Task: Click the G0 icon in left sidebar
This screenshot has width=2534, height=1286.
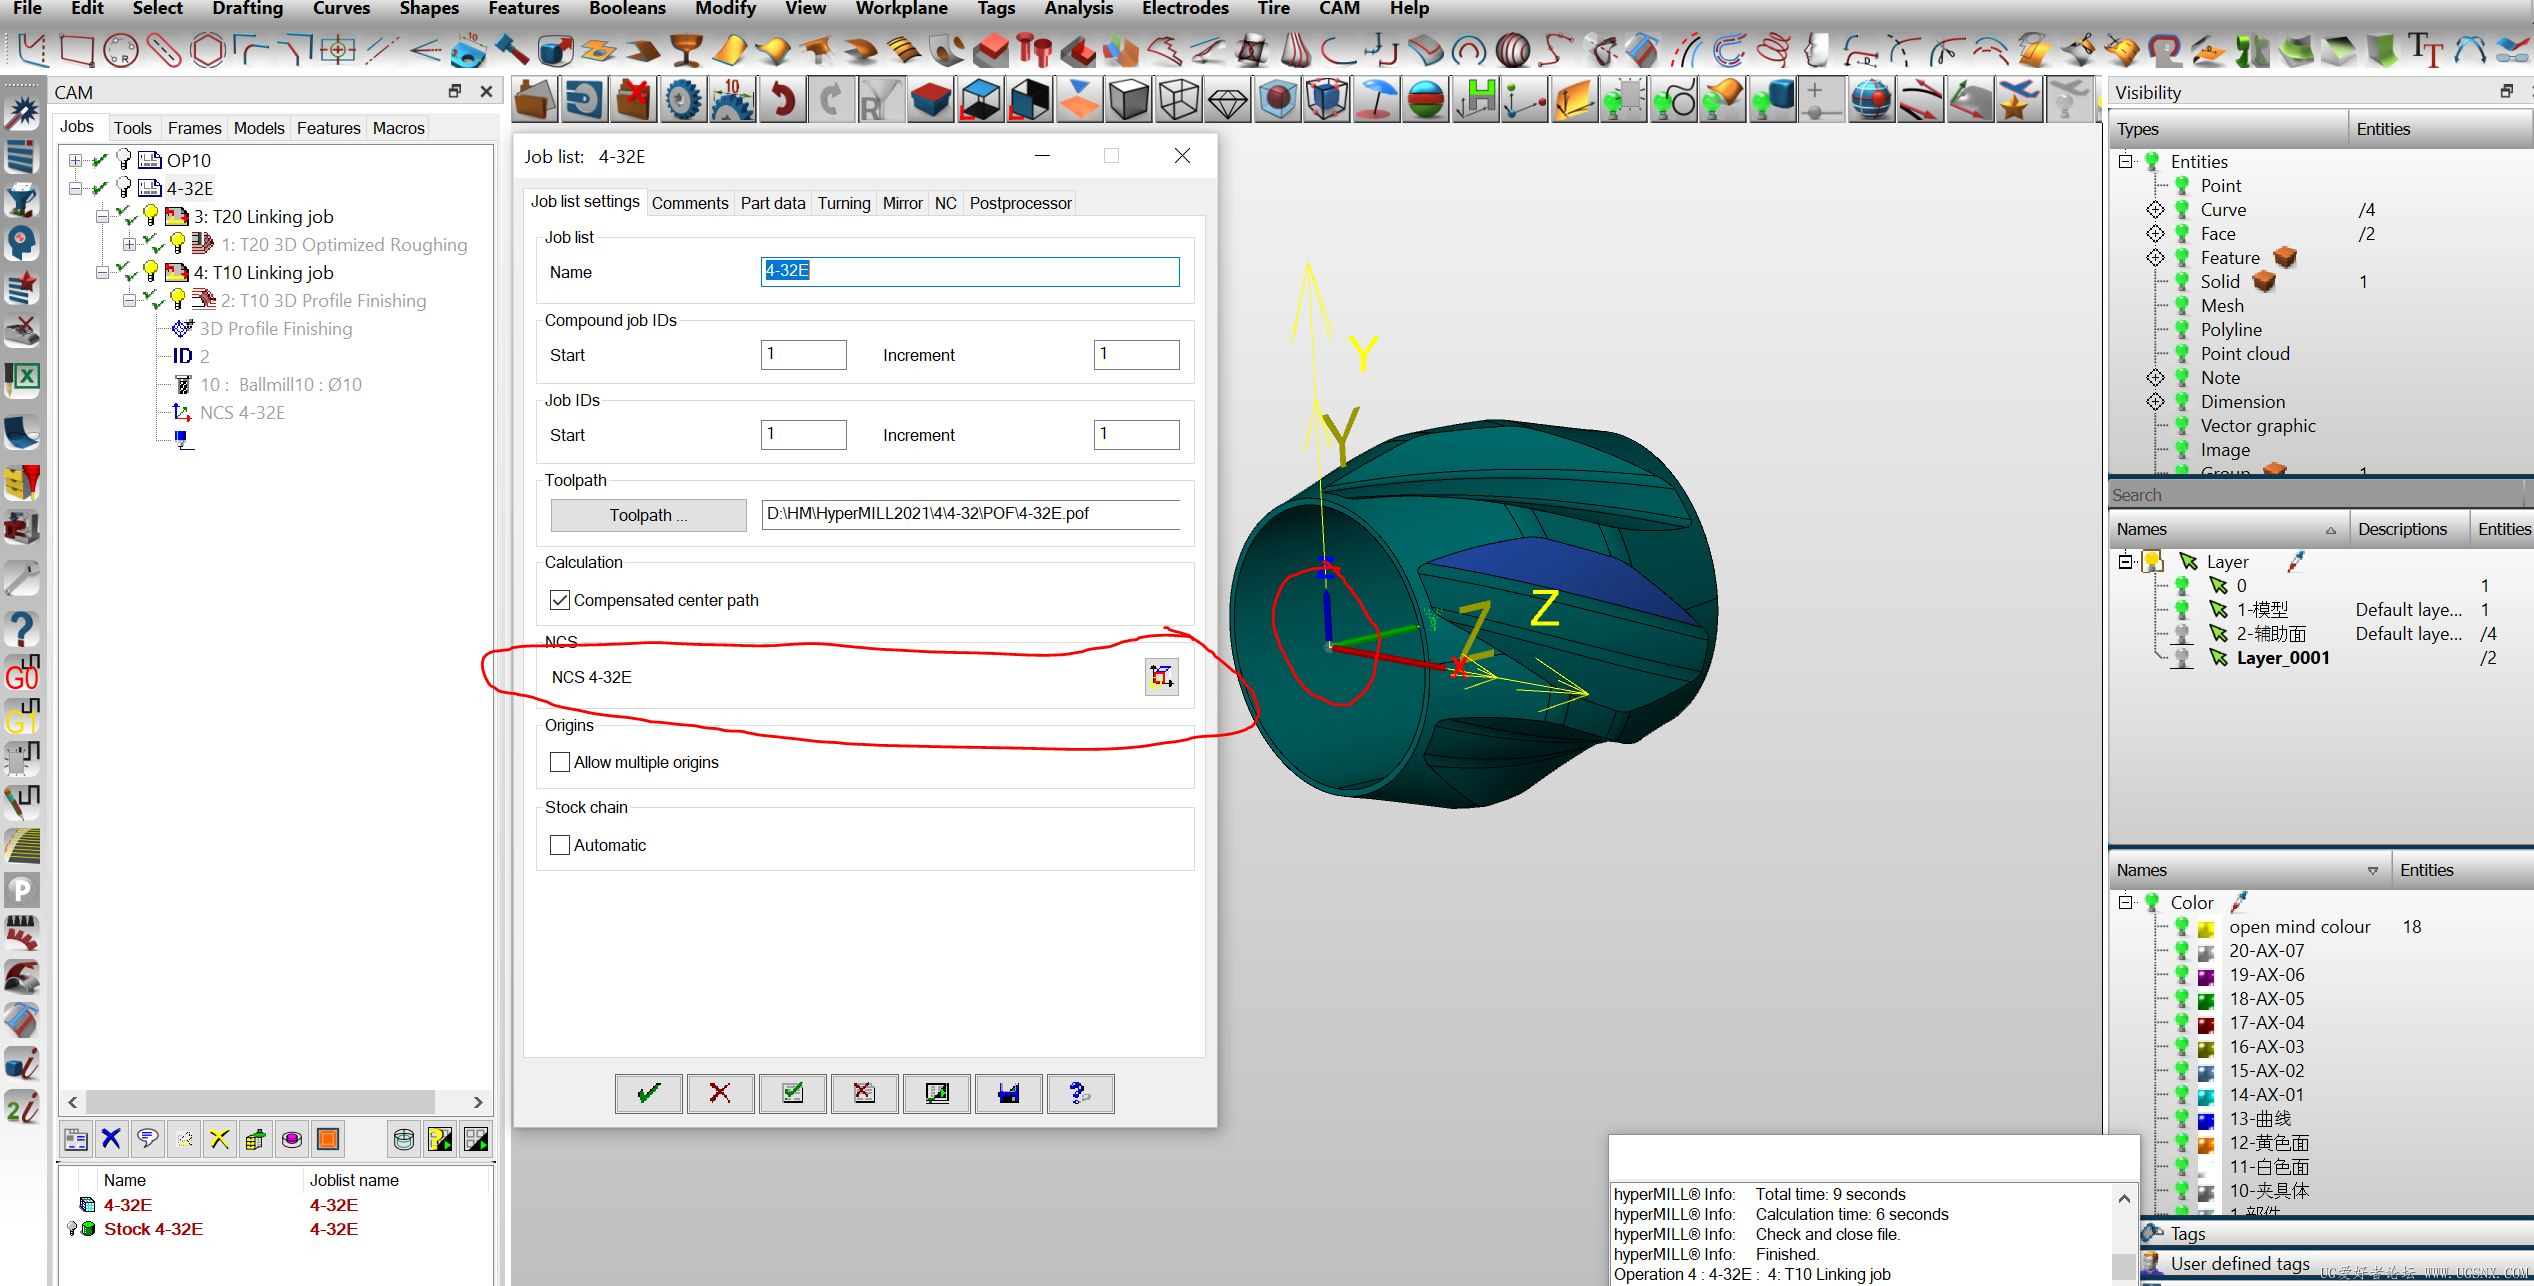Action: (22, 674)
